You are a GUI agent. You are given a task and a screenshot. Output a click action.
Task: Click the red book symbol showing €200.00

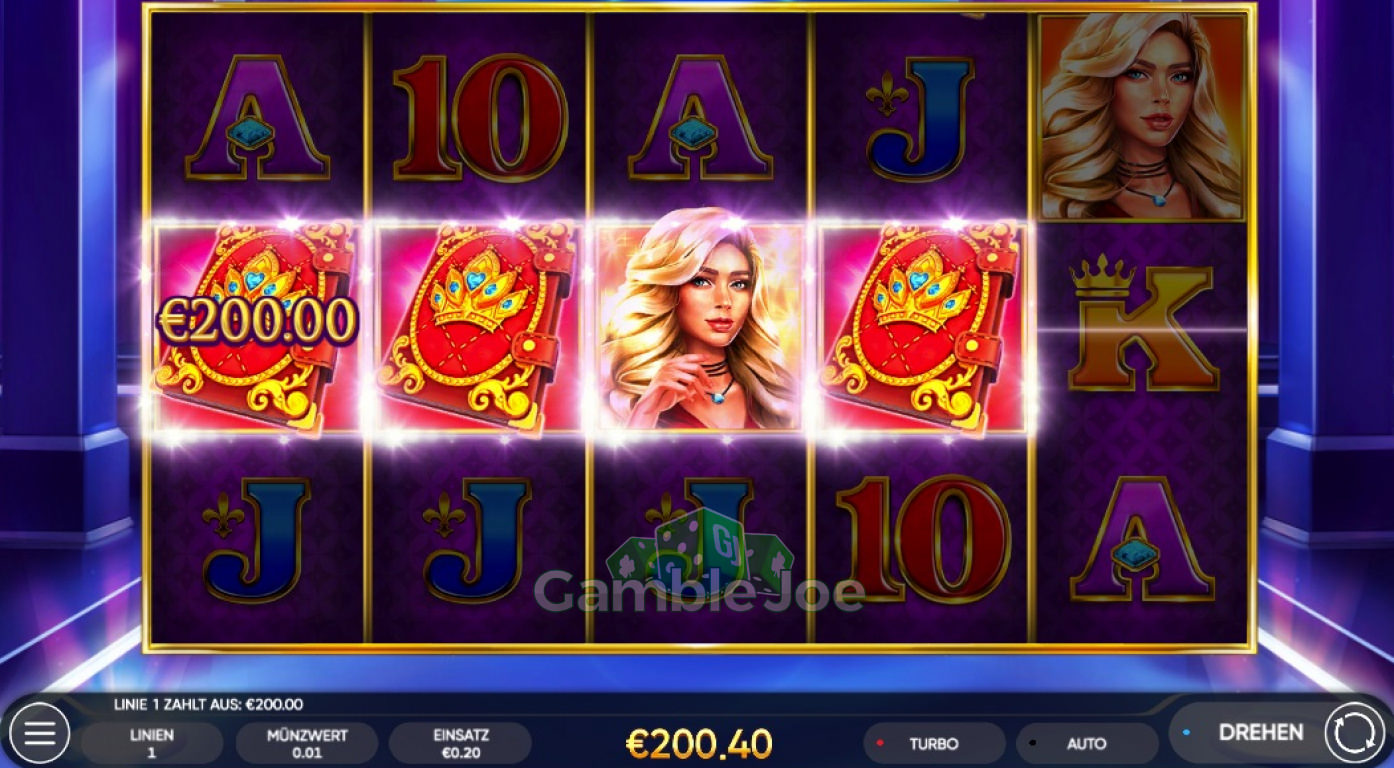tap(256, 329)
